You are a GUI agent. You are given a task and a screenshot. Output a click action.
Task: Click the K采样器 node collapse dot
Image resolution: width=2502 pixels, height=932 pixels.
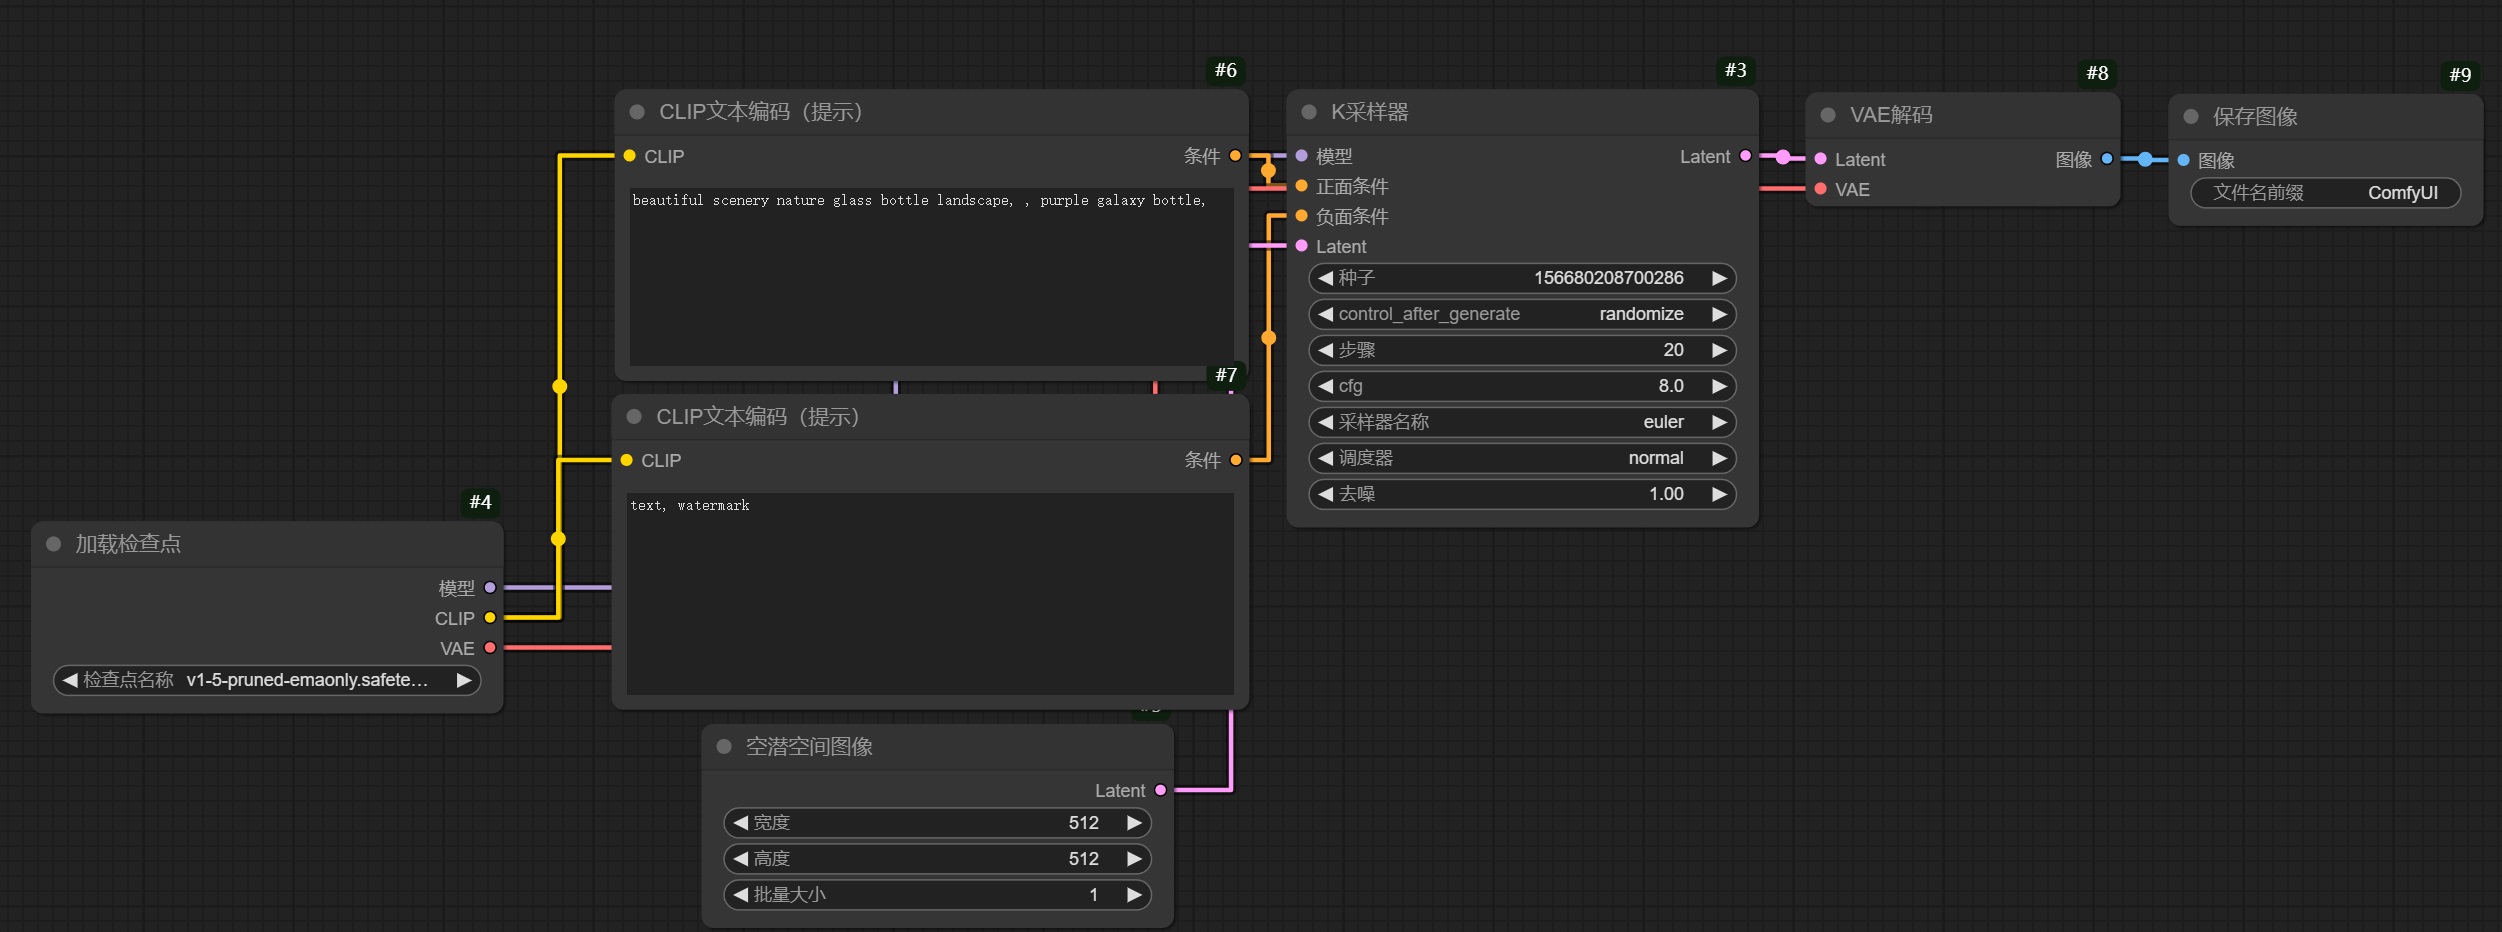(x=1308, y=112)
